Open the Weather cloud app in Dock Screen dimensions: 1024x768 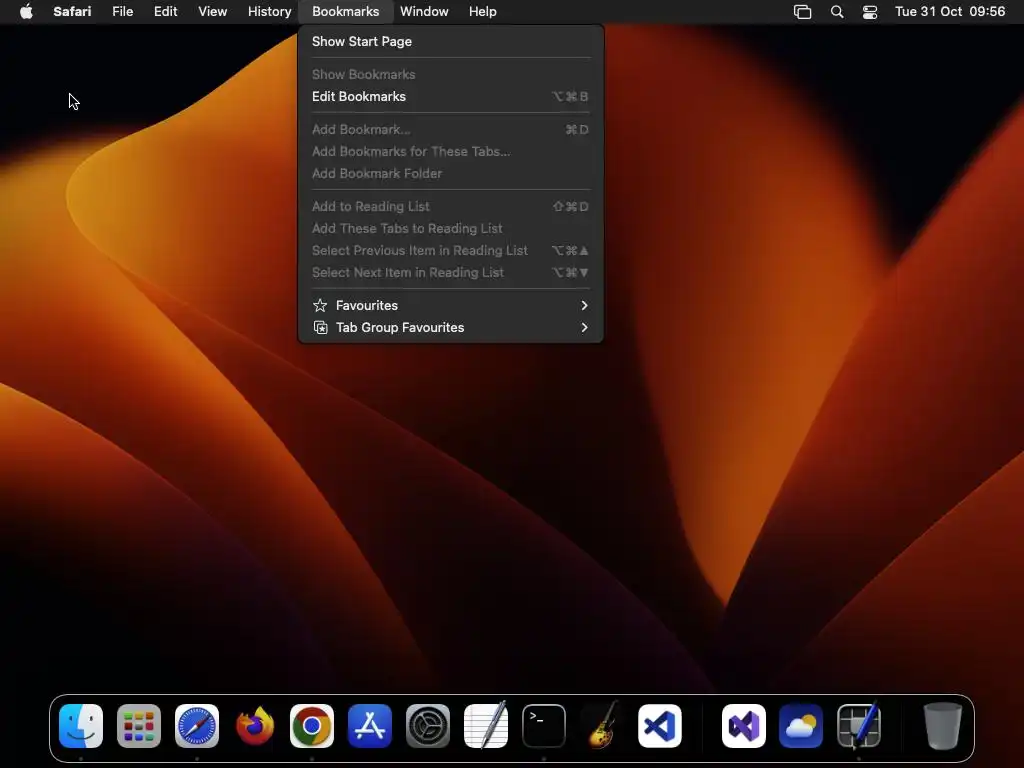tap(801, 726)
